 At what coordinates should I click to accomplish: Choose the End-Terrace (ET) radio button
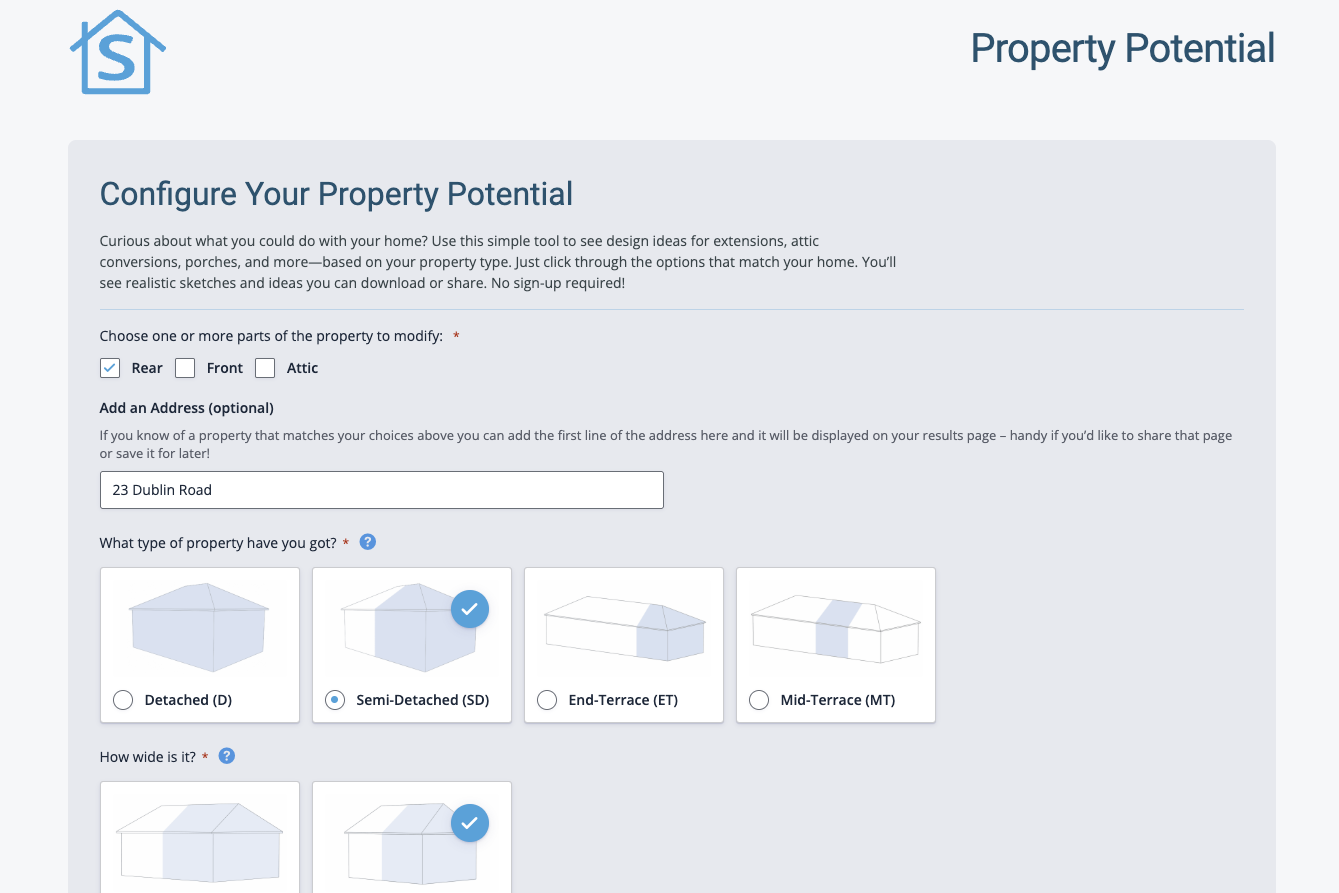pos(547,700)
